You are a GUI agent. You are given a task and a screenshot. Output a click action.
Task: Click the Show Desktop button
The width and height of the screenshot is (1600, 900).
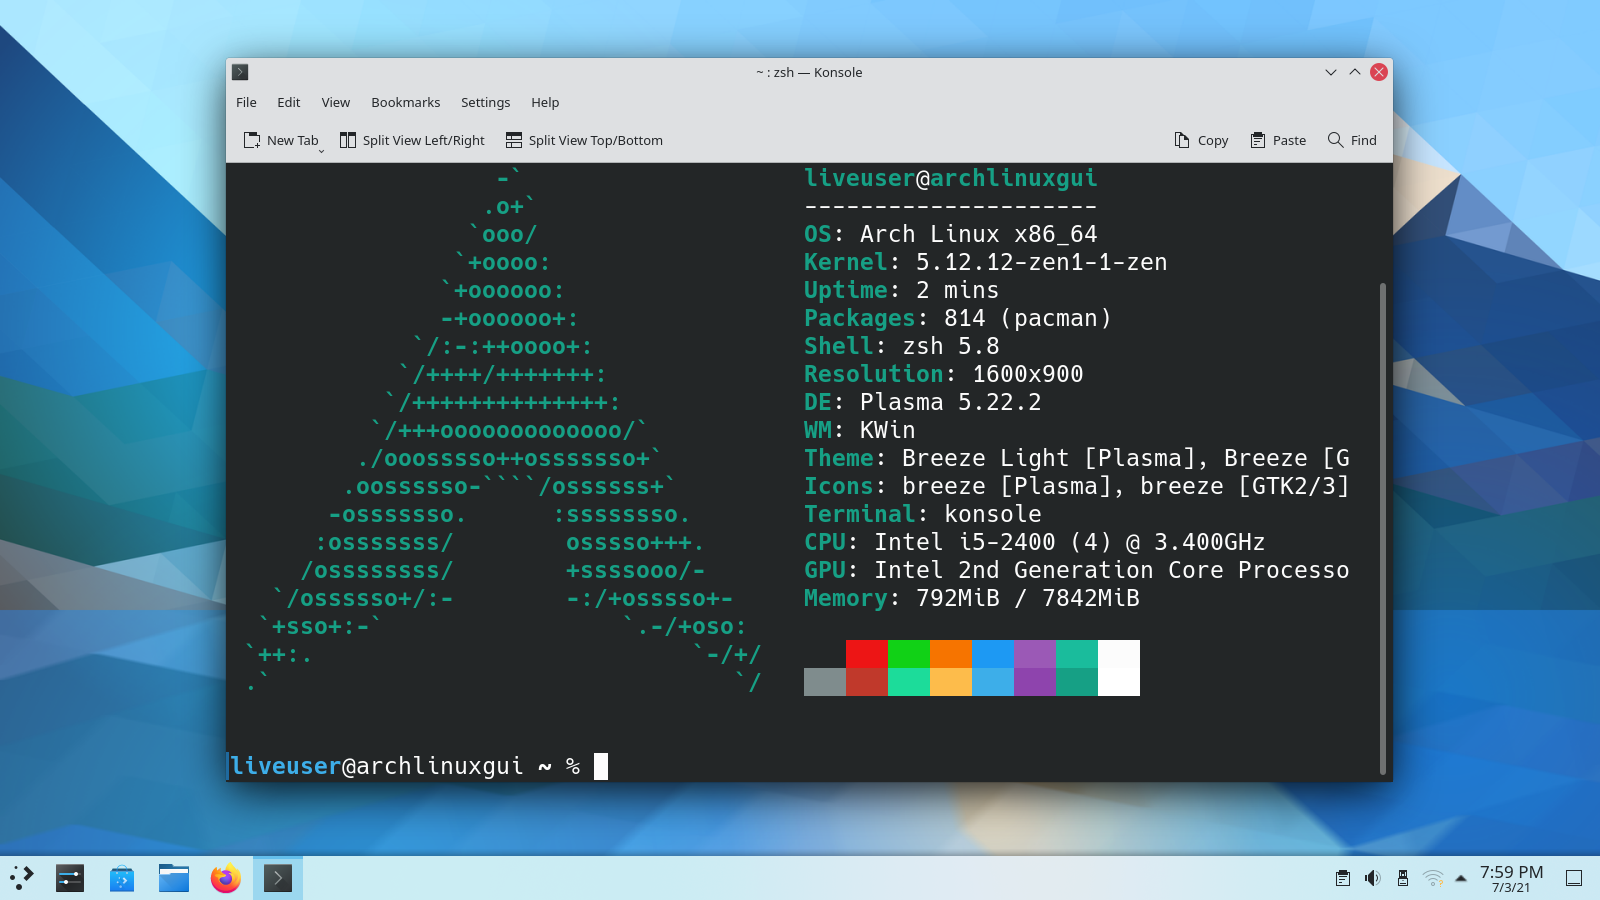point(1574,878)
